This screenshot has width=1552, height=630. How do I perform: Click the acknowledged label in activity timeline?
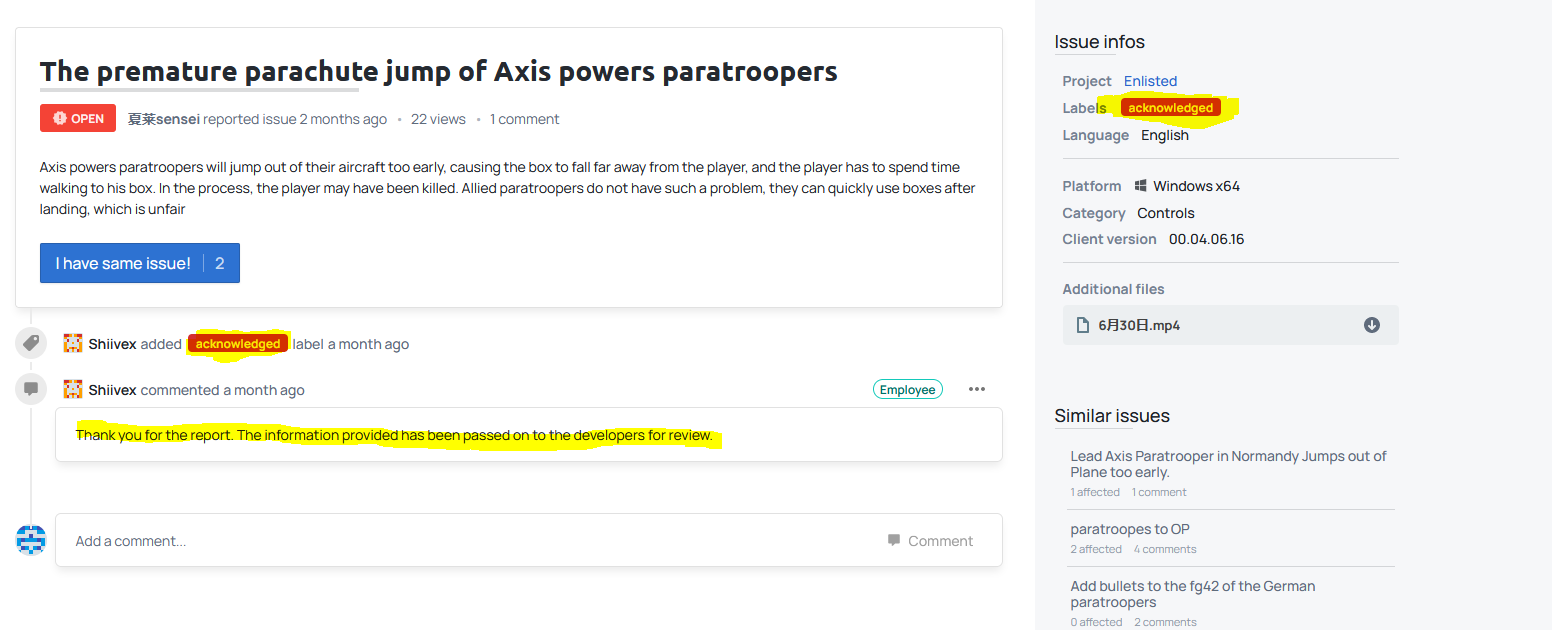(x=238, y=344)
